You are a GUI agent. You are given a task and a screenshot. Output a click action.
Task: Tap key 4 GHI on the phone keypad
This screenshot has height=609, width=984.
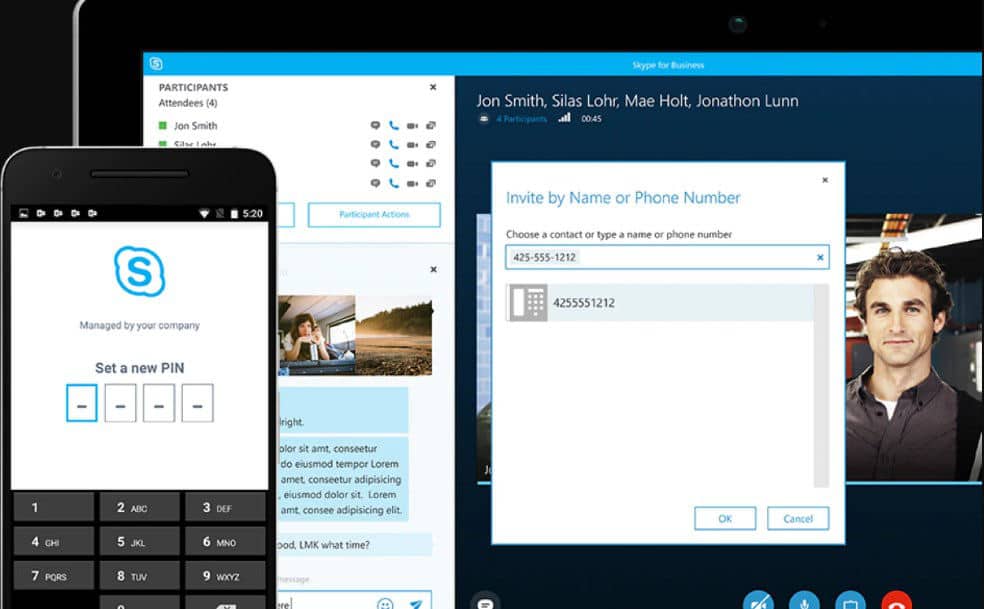[x=54, y=542]
